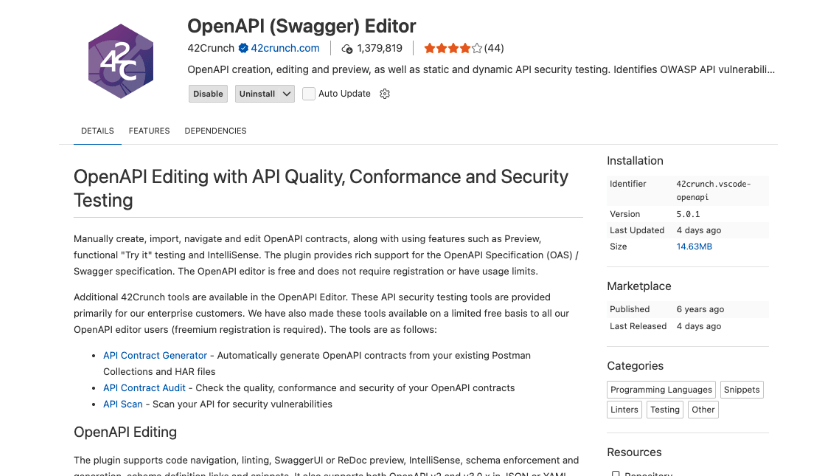The height and width of the screenshot is (476, 832).
Task: Select the Snippets category tag
Action: pyautogui.click(x=742, y=390)
